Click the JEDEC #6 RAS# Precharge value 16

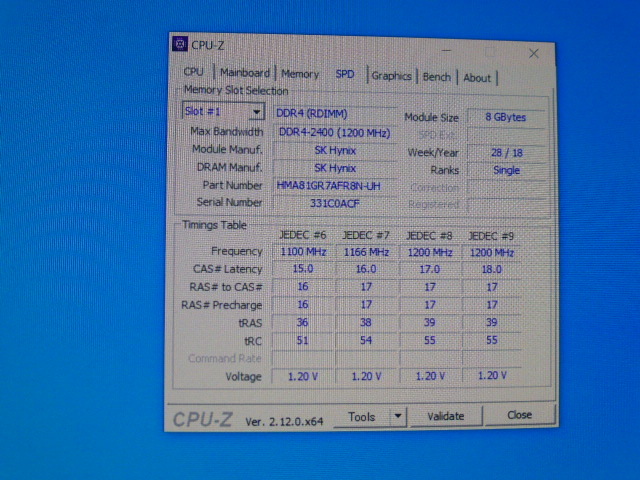[303, 304]
